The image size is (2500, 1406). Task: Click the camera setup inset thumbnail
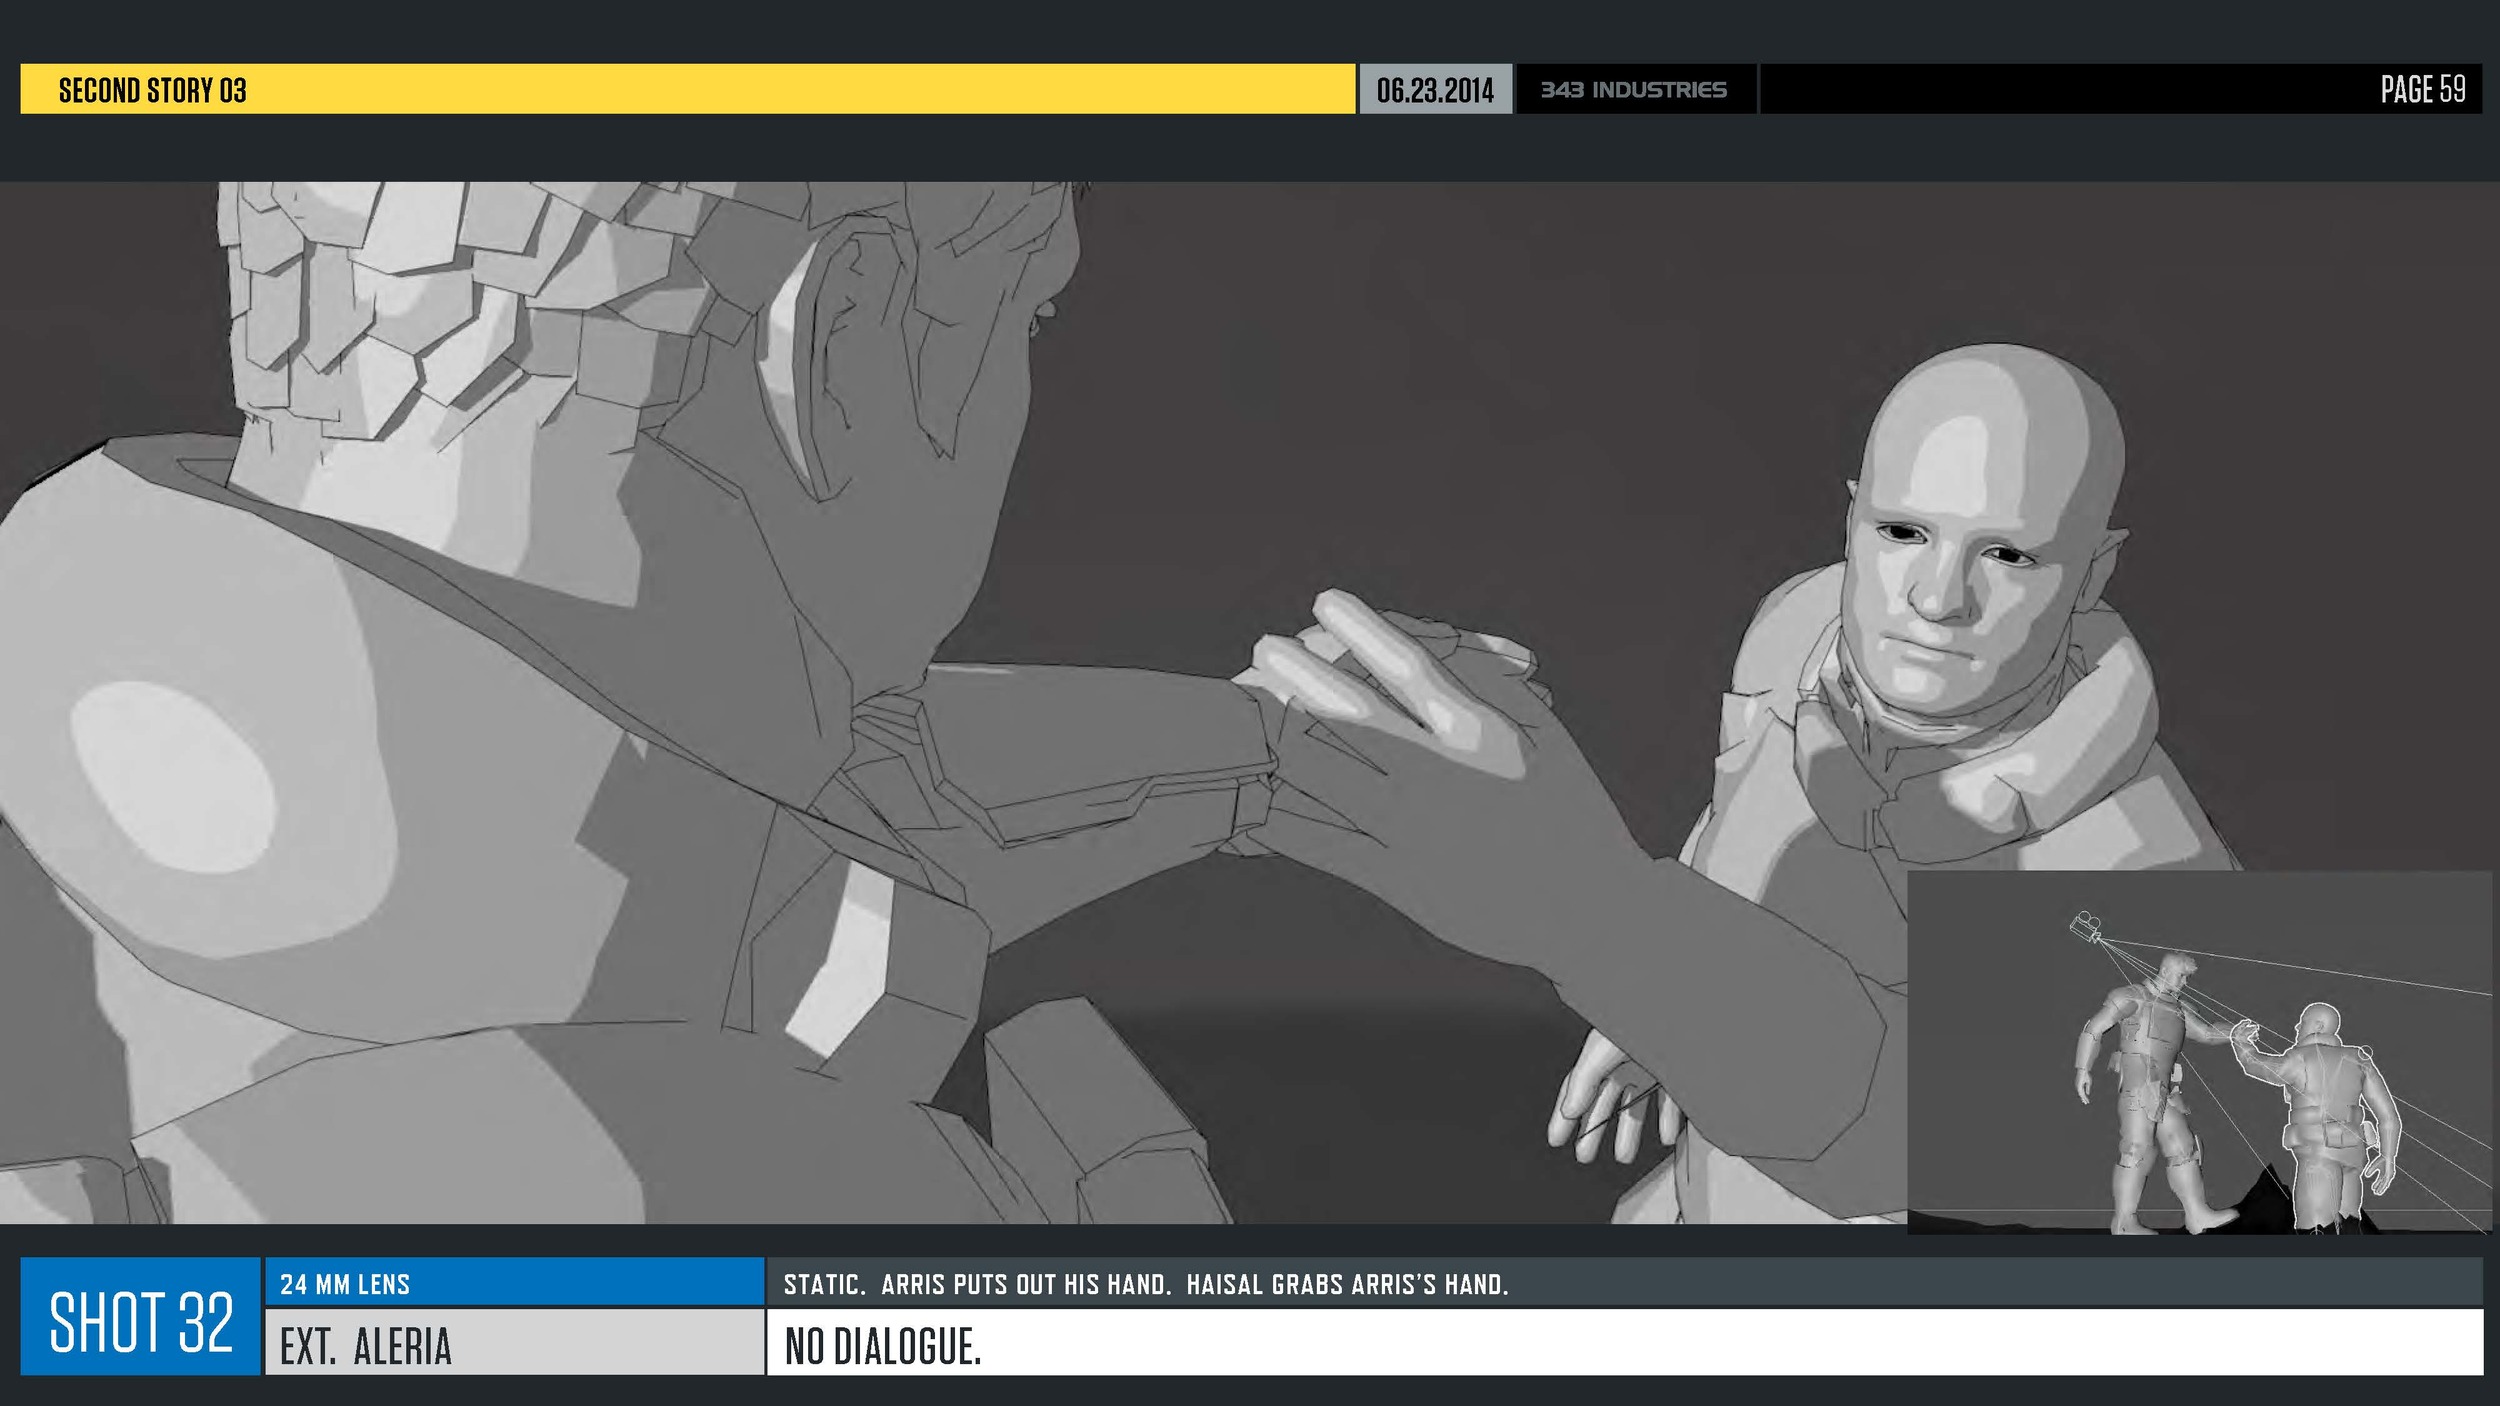(x=2199, y=1052)
